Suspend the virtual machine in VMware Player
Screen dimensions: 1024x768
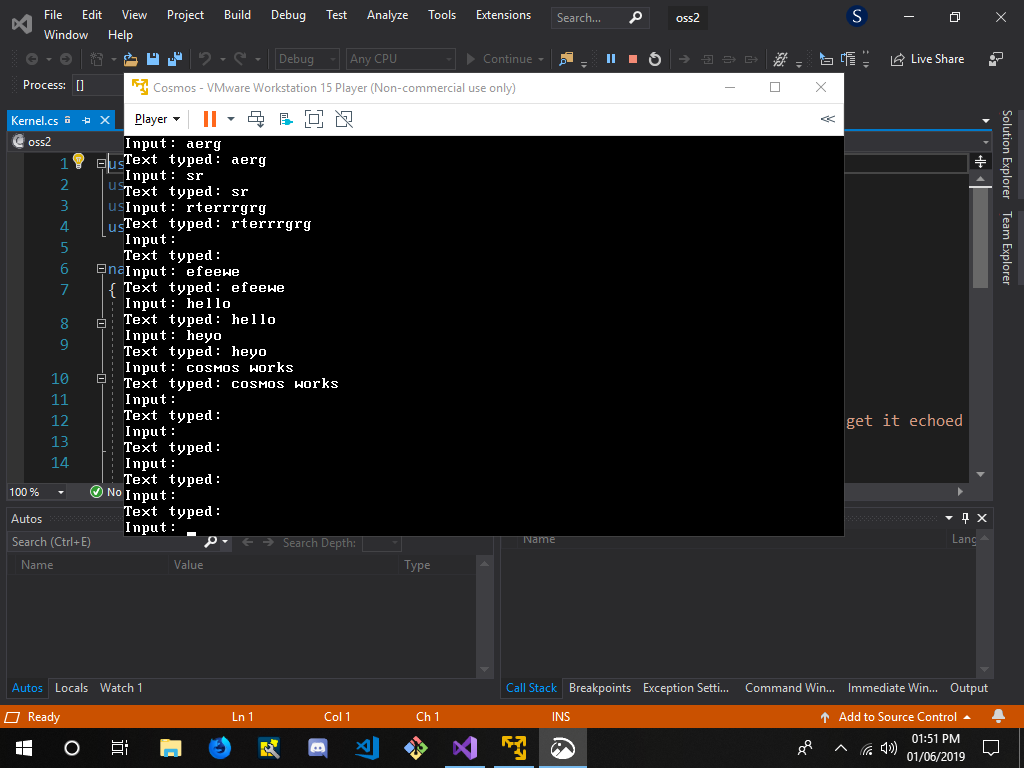coord(210,118)
